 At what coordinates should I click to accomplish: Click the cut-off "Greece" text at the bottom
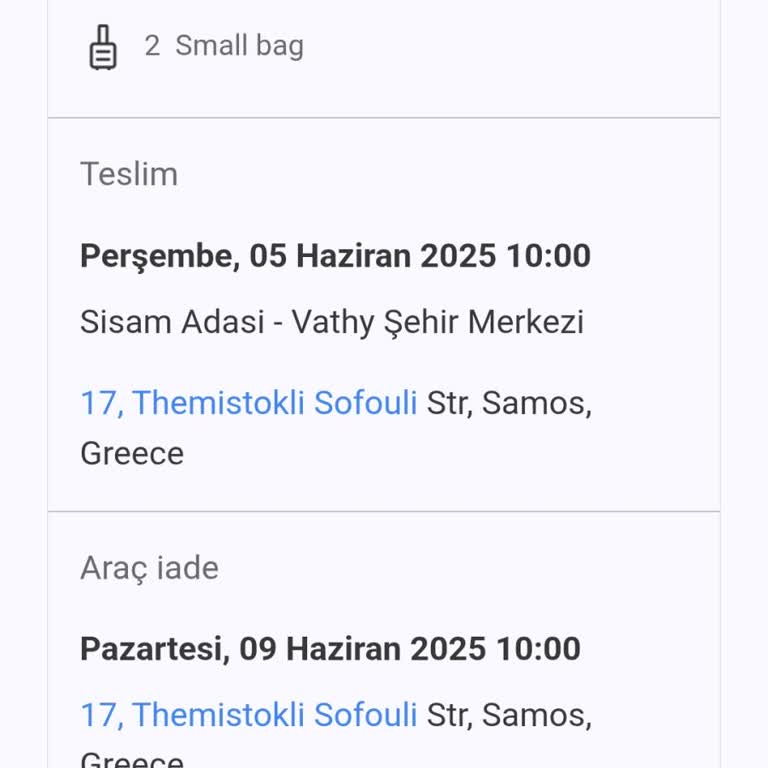(132, 761)
